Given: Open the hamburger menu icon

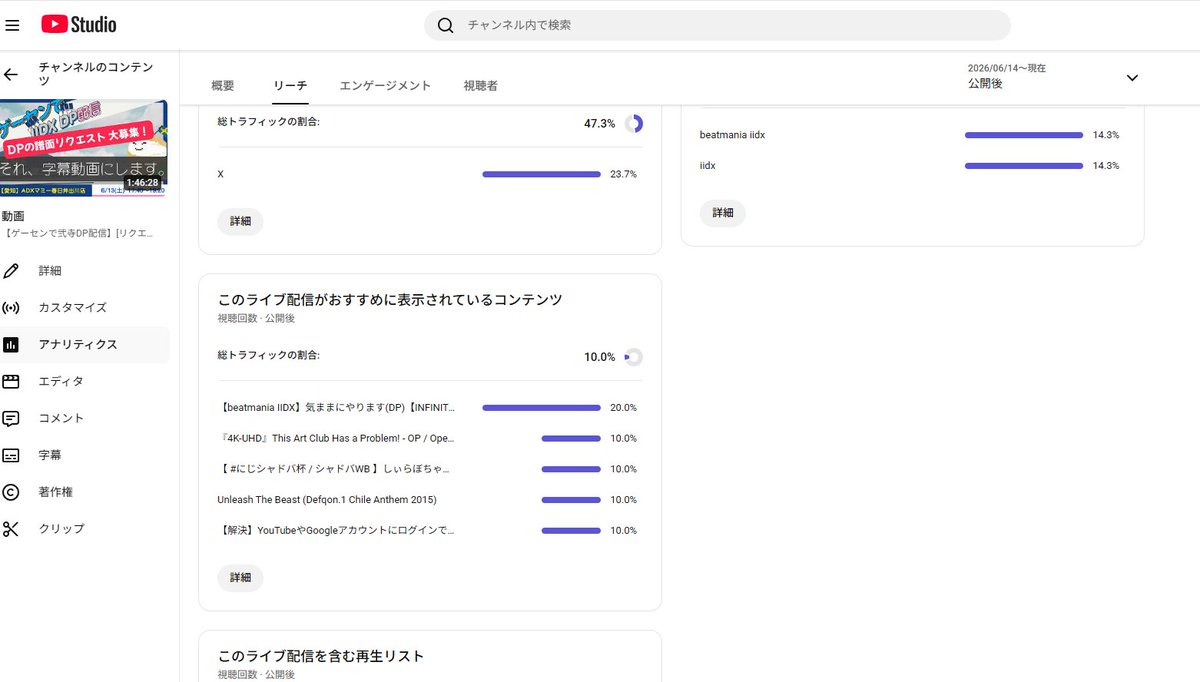Looking at the screenshot, I should (x=12, y=25).
